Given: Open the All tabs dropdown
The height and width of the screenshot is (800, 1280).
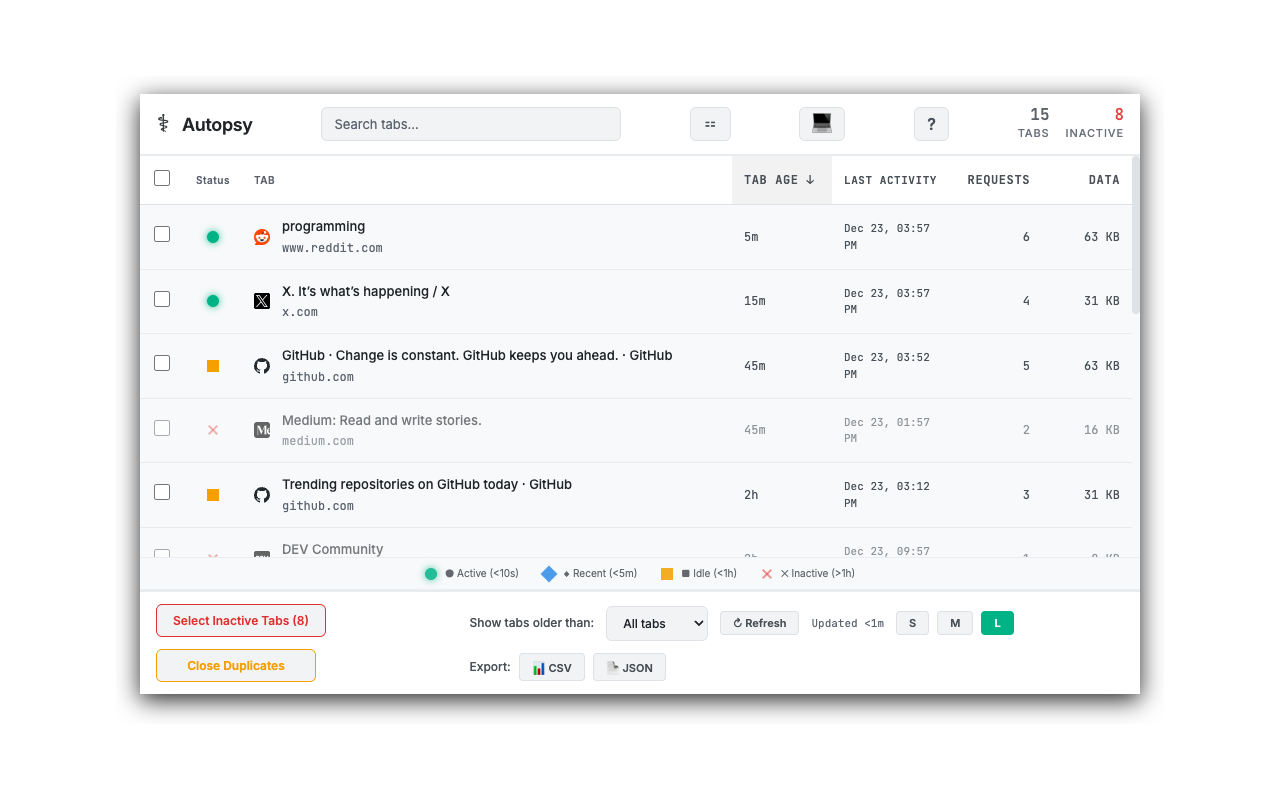Looking at the screenshot, I should click(657, 623).
